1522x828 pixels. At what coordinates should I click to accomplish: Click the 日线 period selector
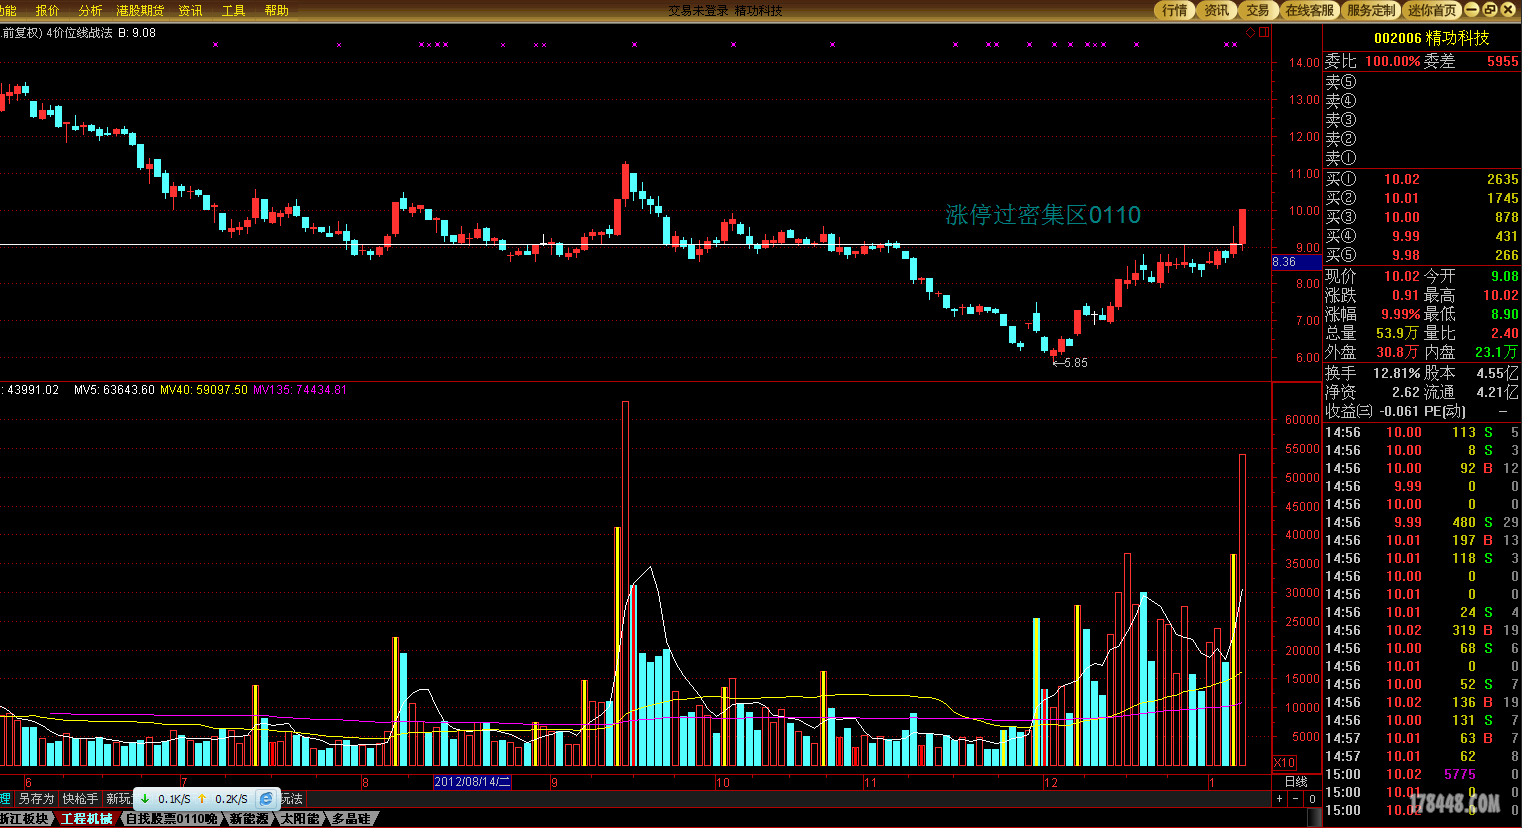pyautogui.click(x=1296, y=782)
